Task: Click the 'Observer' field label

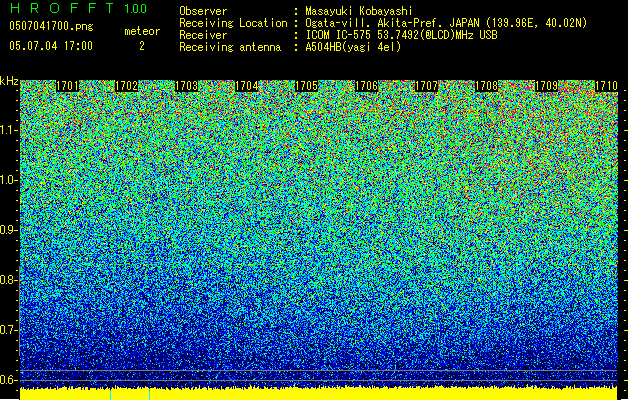Action: 203,11
